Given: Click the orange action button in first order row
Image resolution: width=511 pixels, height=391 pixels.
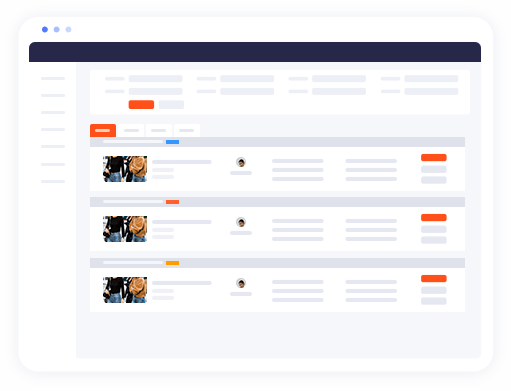Looking at the screenshot, I should coord(434,158).
